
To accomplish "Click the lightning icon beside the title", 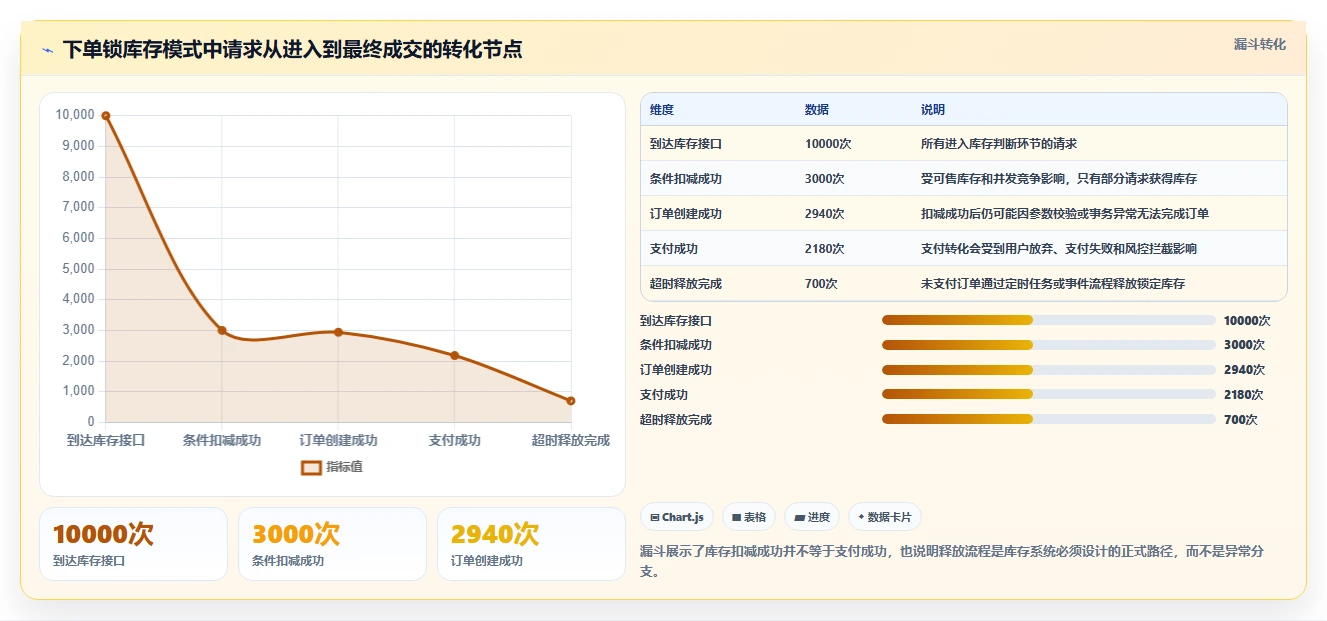I will [x=47, y=50].
